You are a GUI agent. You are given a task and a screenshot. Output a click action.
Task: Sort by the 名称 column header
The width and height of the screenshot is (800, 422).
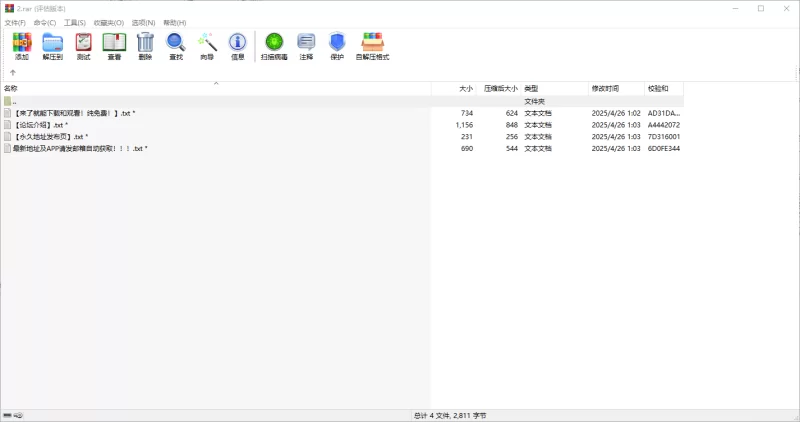coord(12,89)
